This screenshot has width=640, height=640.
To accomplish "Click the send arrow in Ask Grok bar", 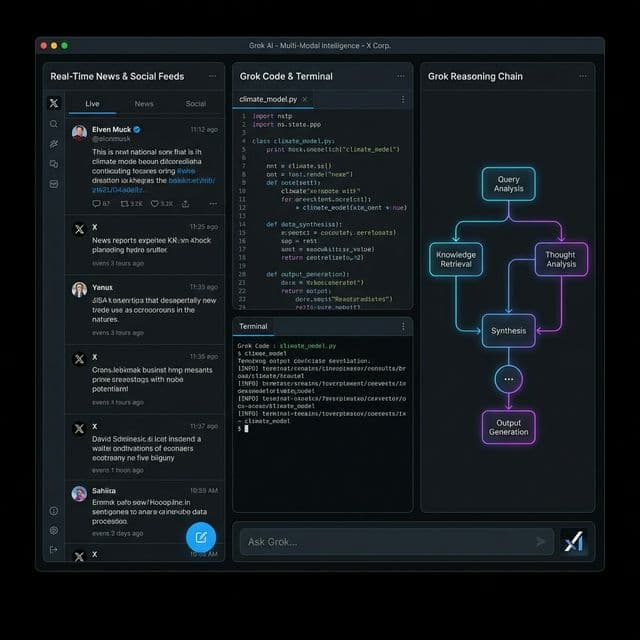I will pos(540,542).
